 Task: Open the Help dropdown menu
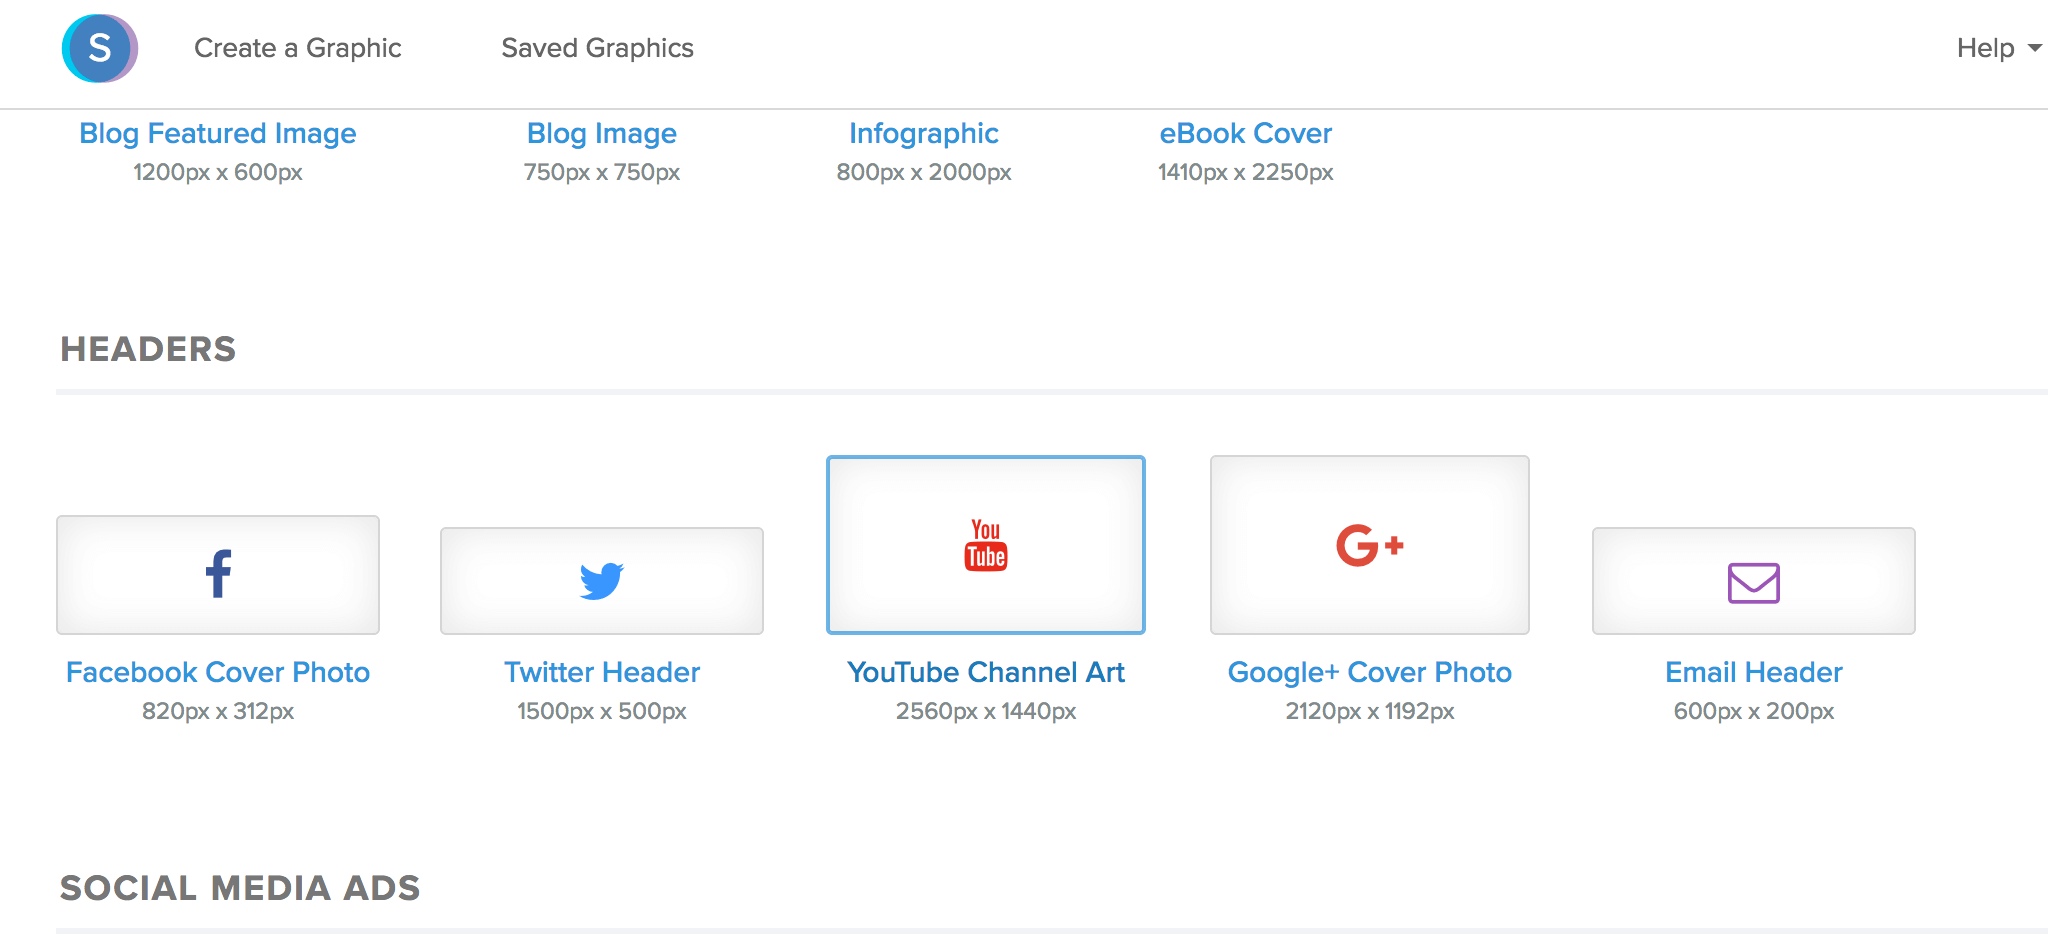[1985, 47]
